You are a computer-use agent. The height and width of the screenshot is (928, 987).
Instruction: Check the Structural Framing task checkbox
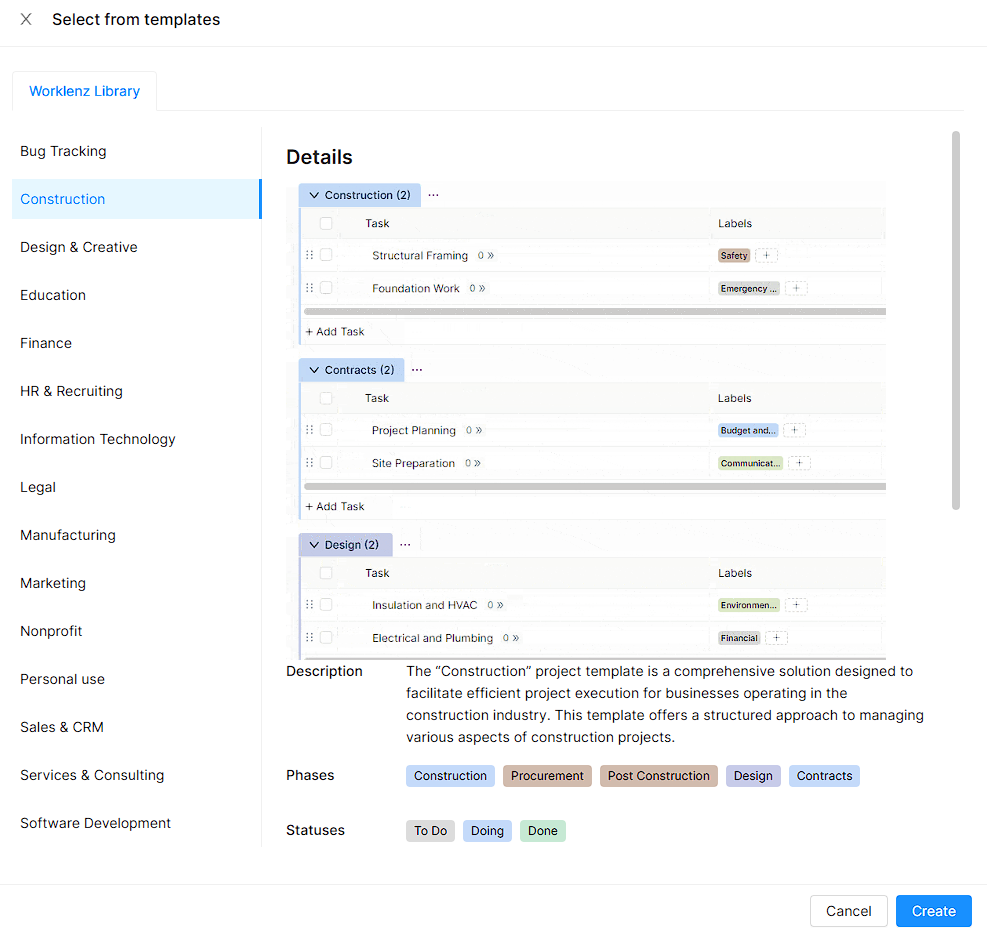(x=326, y=256)
